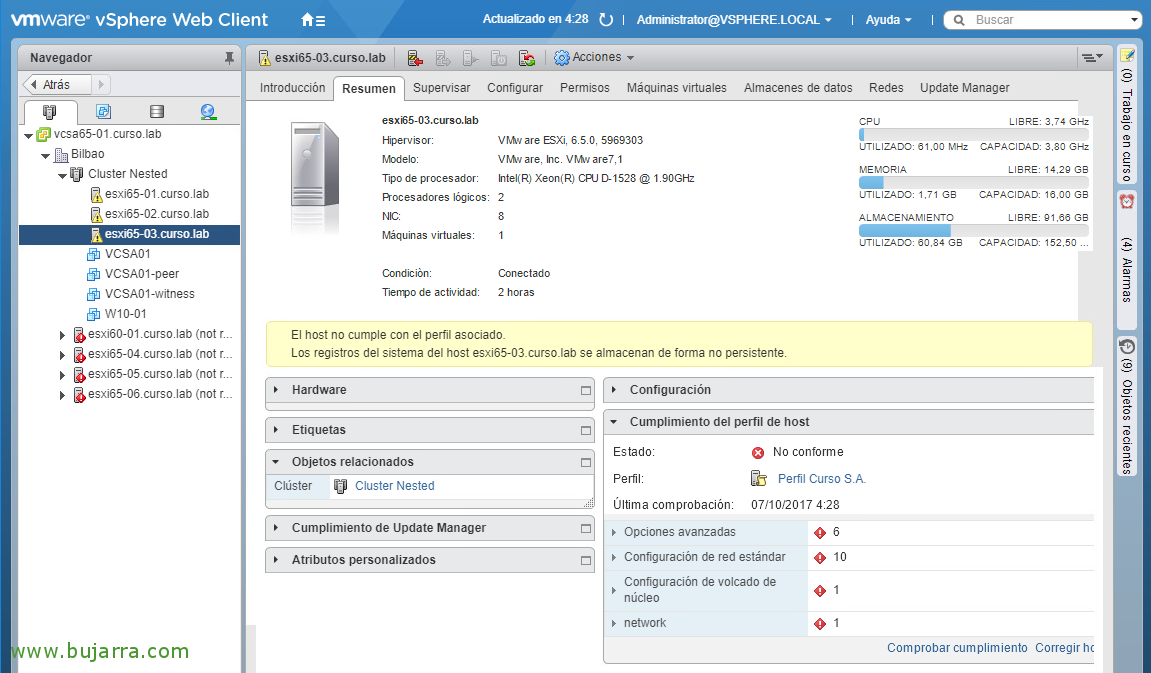The width and height of the screenshot is (1151, 673).
Task: Click the Acciones gear icon
Action: (x=562, y=57)
